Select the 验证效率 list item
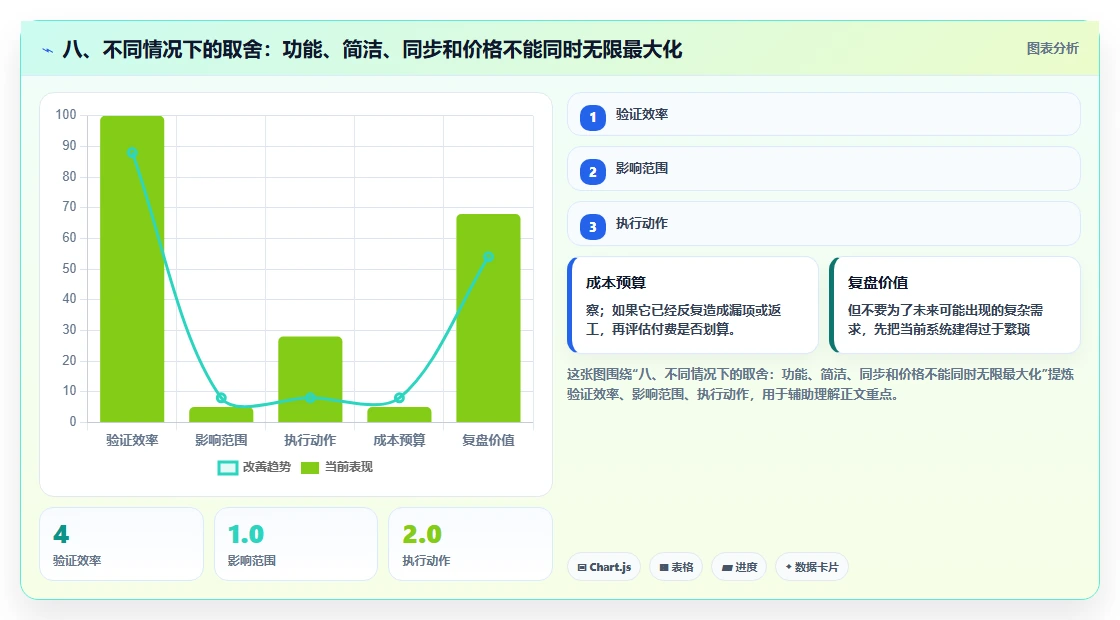Viewport: 1120px width, 620px height. pos(824,114)
